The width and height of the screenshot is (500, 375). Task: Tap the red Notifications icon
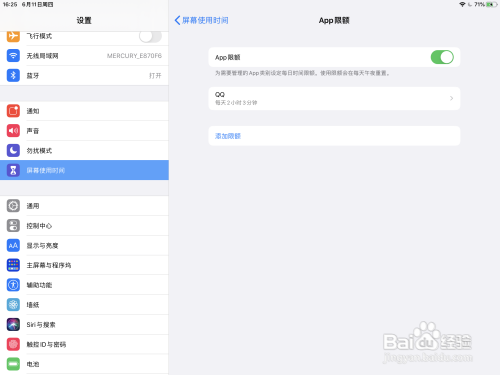[13, 111]
